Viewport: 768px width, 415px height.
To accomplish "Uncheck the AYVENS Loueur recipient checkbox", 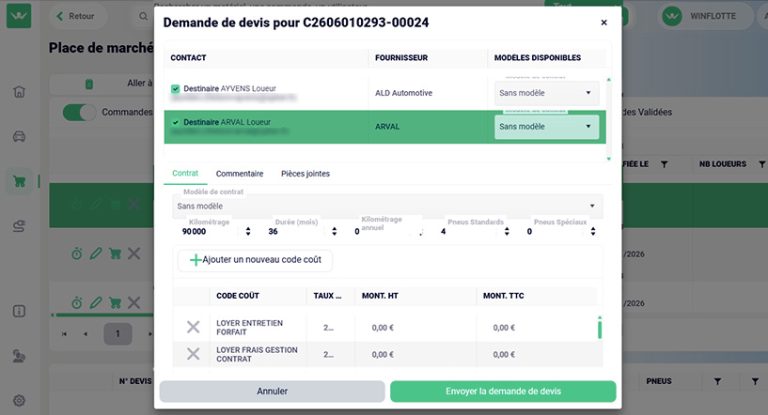I will click(175, 89).
